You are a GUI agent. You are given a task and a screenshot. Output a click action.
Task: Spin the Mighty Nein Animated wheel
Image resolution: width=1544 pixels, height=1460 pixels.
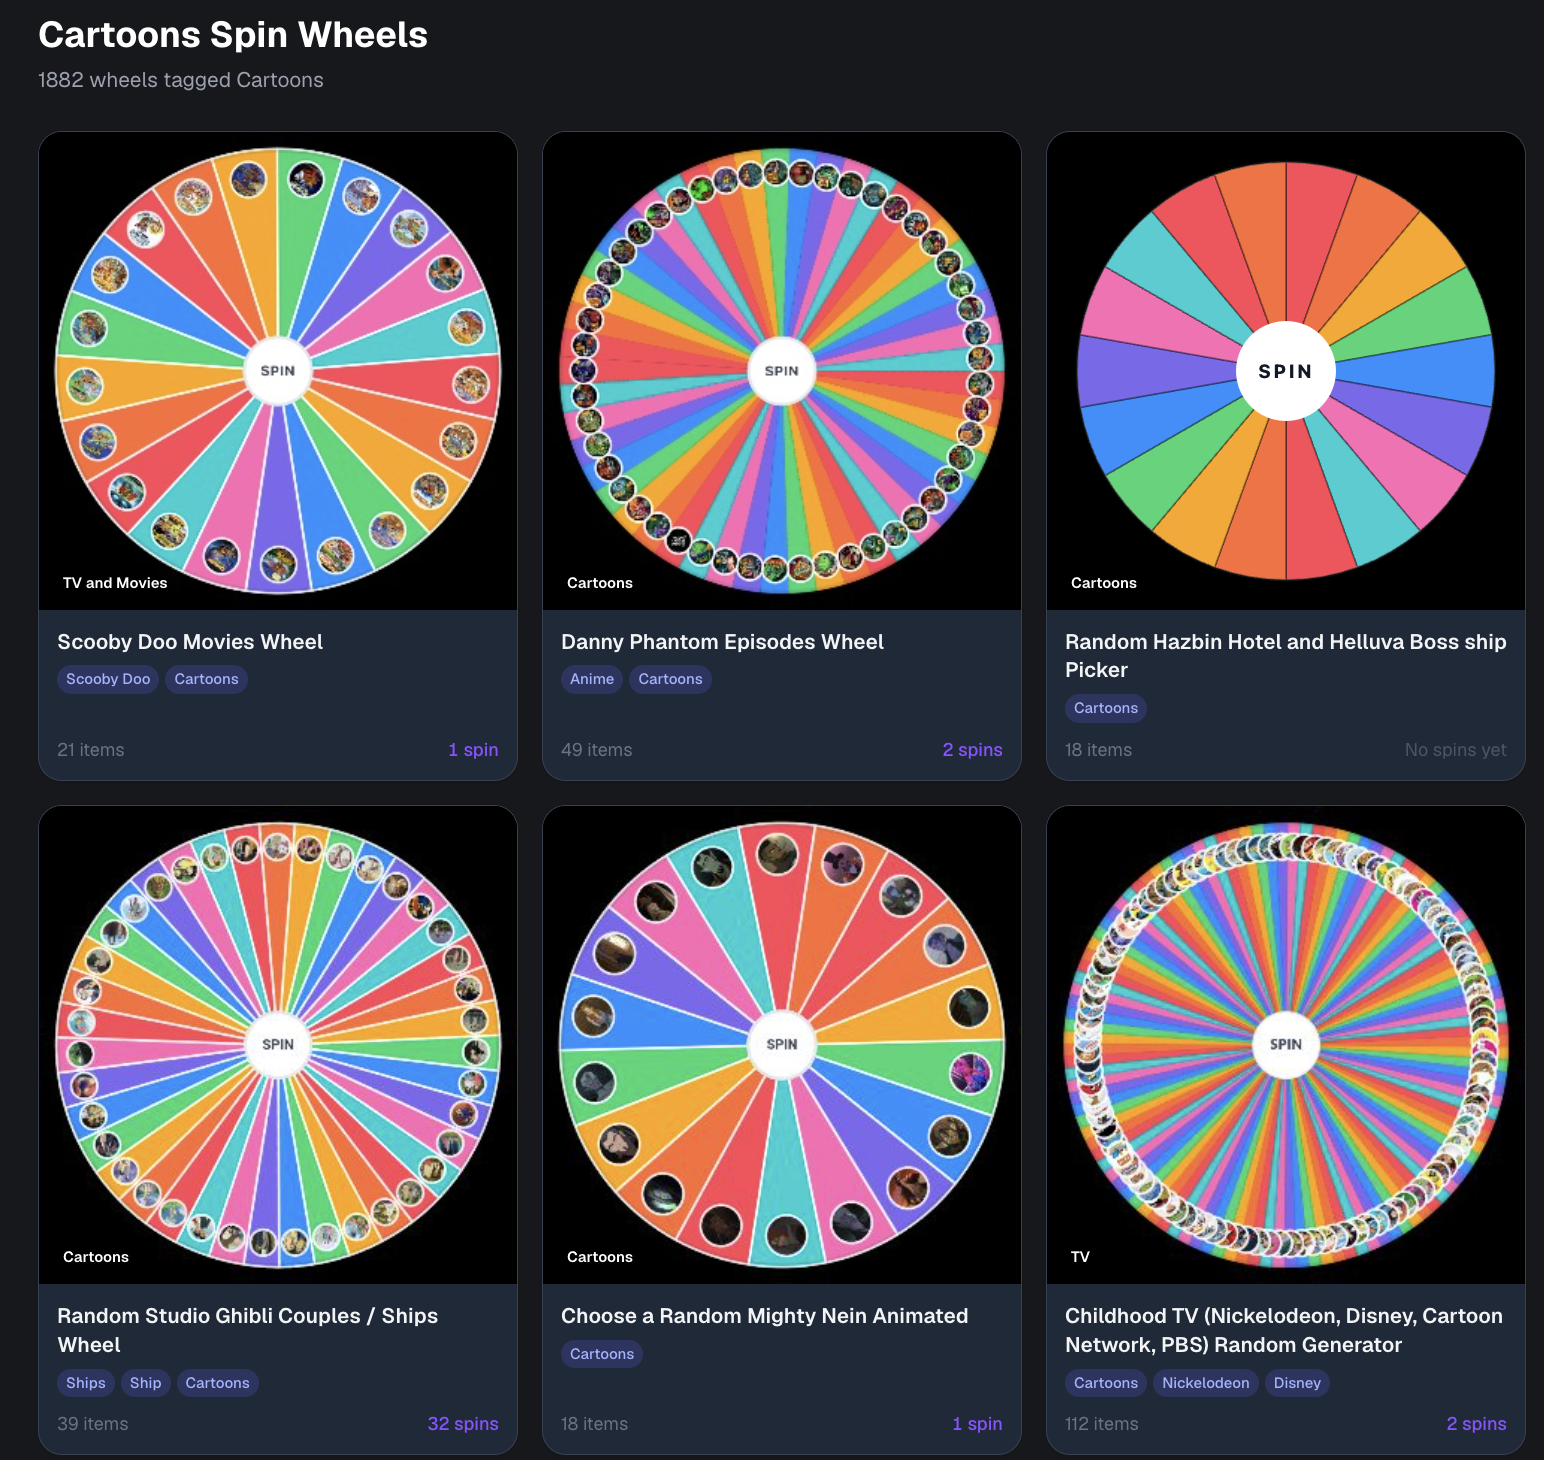pos(782,1045)
